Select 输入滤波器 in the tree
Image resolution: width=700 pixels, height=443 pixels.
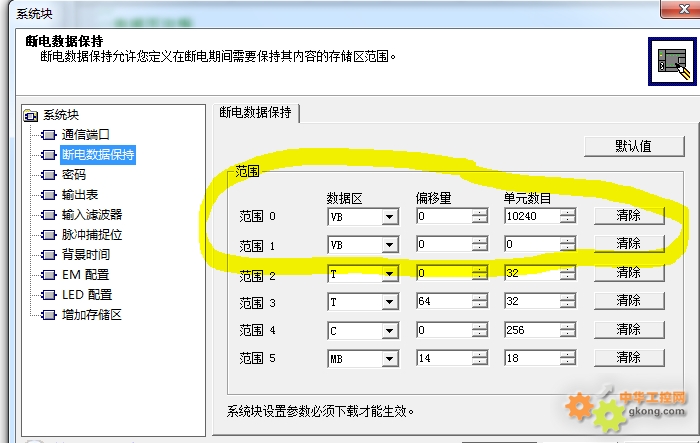coord(92,215)
